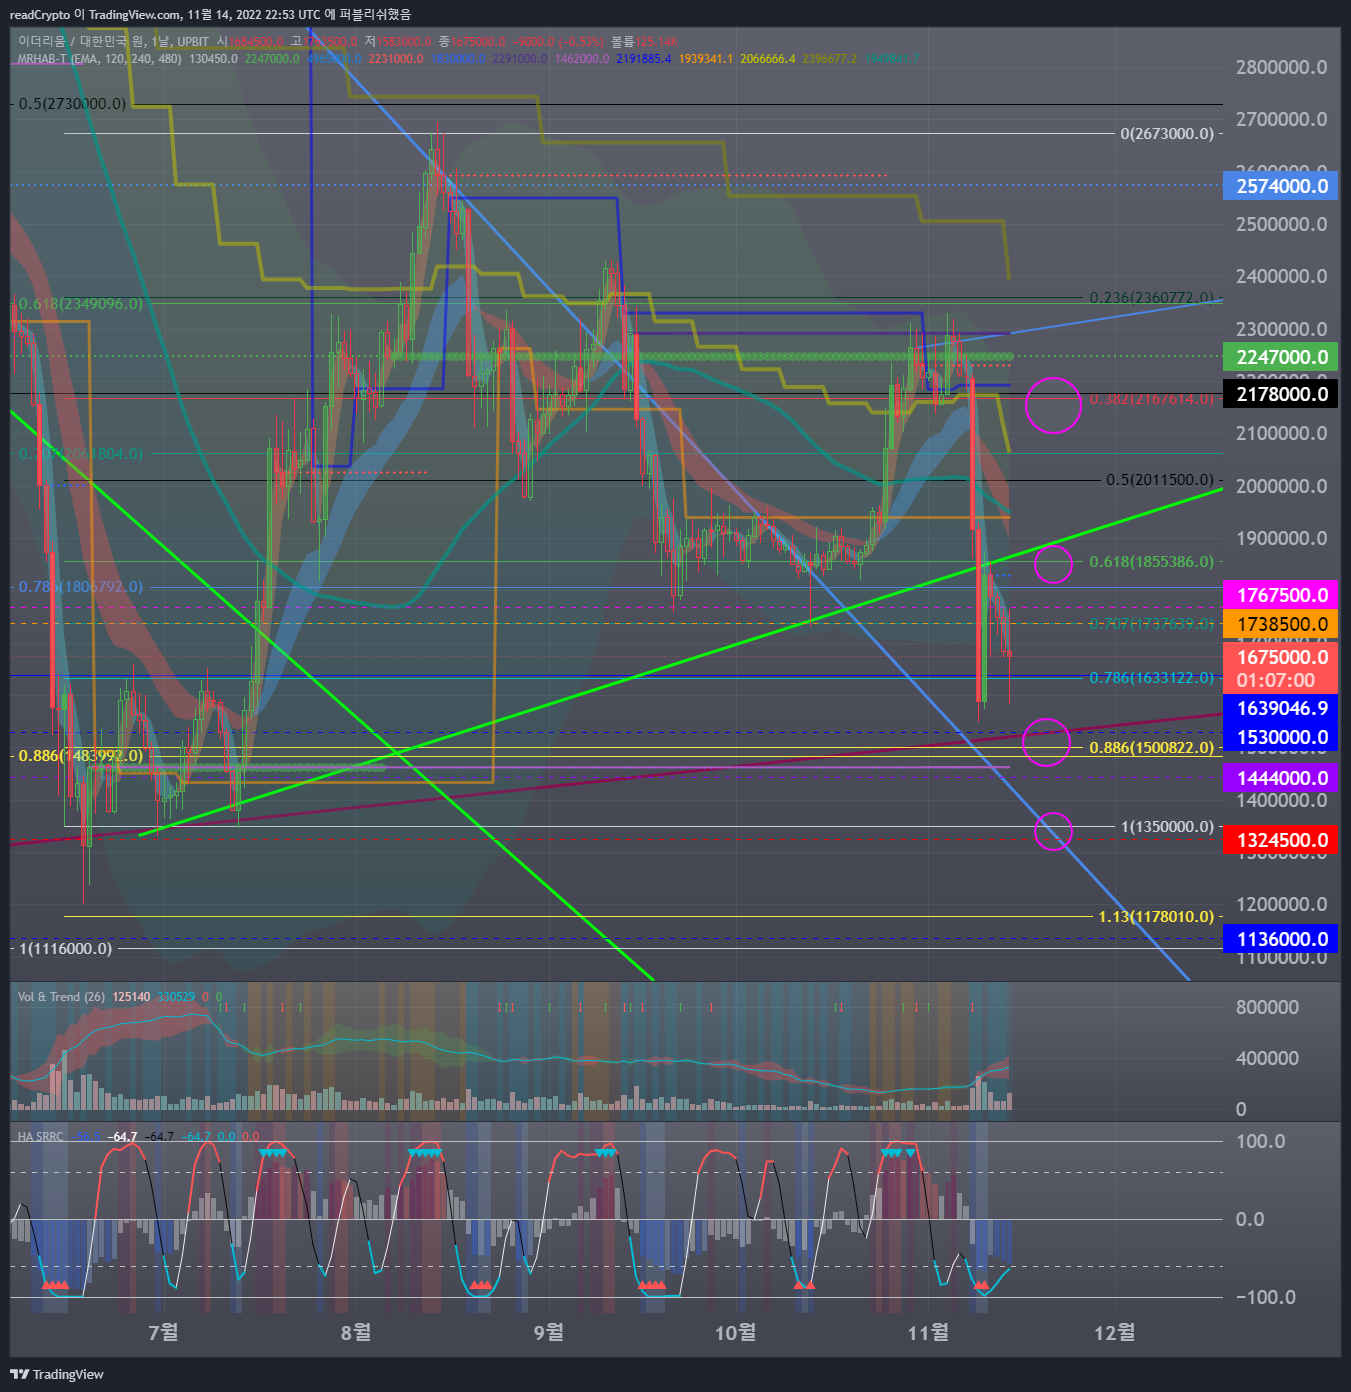1351x1392 pixels.
Task: Click the 0(2673000.0) Fibonacci level label
Action: pyautogui.click(x=1167, y=133)
